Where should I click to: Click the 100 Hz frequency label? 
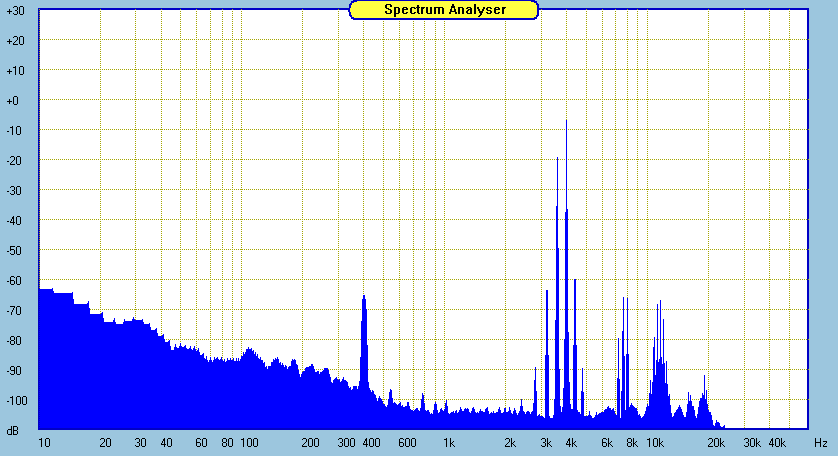[x=249, y=443]
